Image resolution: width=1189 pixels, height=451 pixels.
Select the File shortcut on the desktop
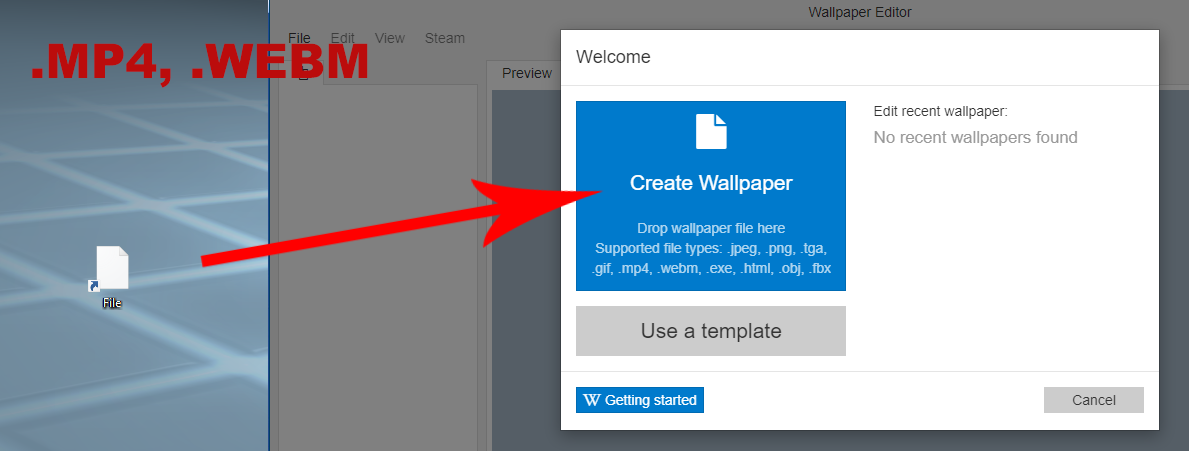[x=112, y=277]
